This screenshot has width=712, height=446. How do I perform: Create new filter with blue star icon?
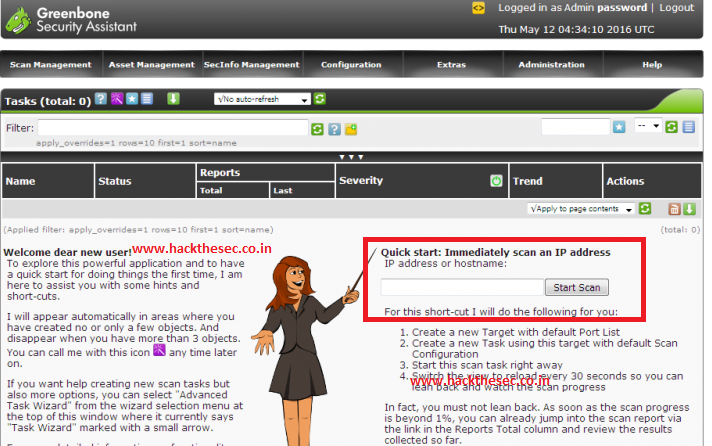(x=619, y=127)
